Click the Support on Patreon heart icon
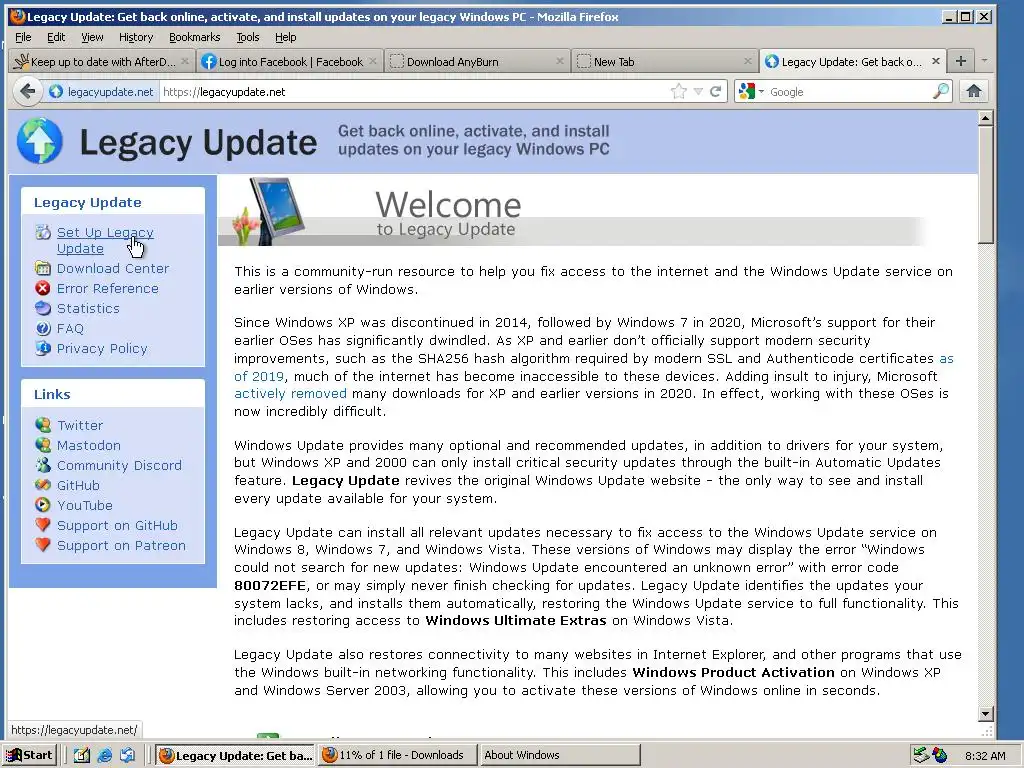 pyautogui.click(x=43, y=545)
